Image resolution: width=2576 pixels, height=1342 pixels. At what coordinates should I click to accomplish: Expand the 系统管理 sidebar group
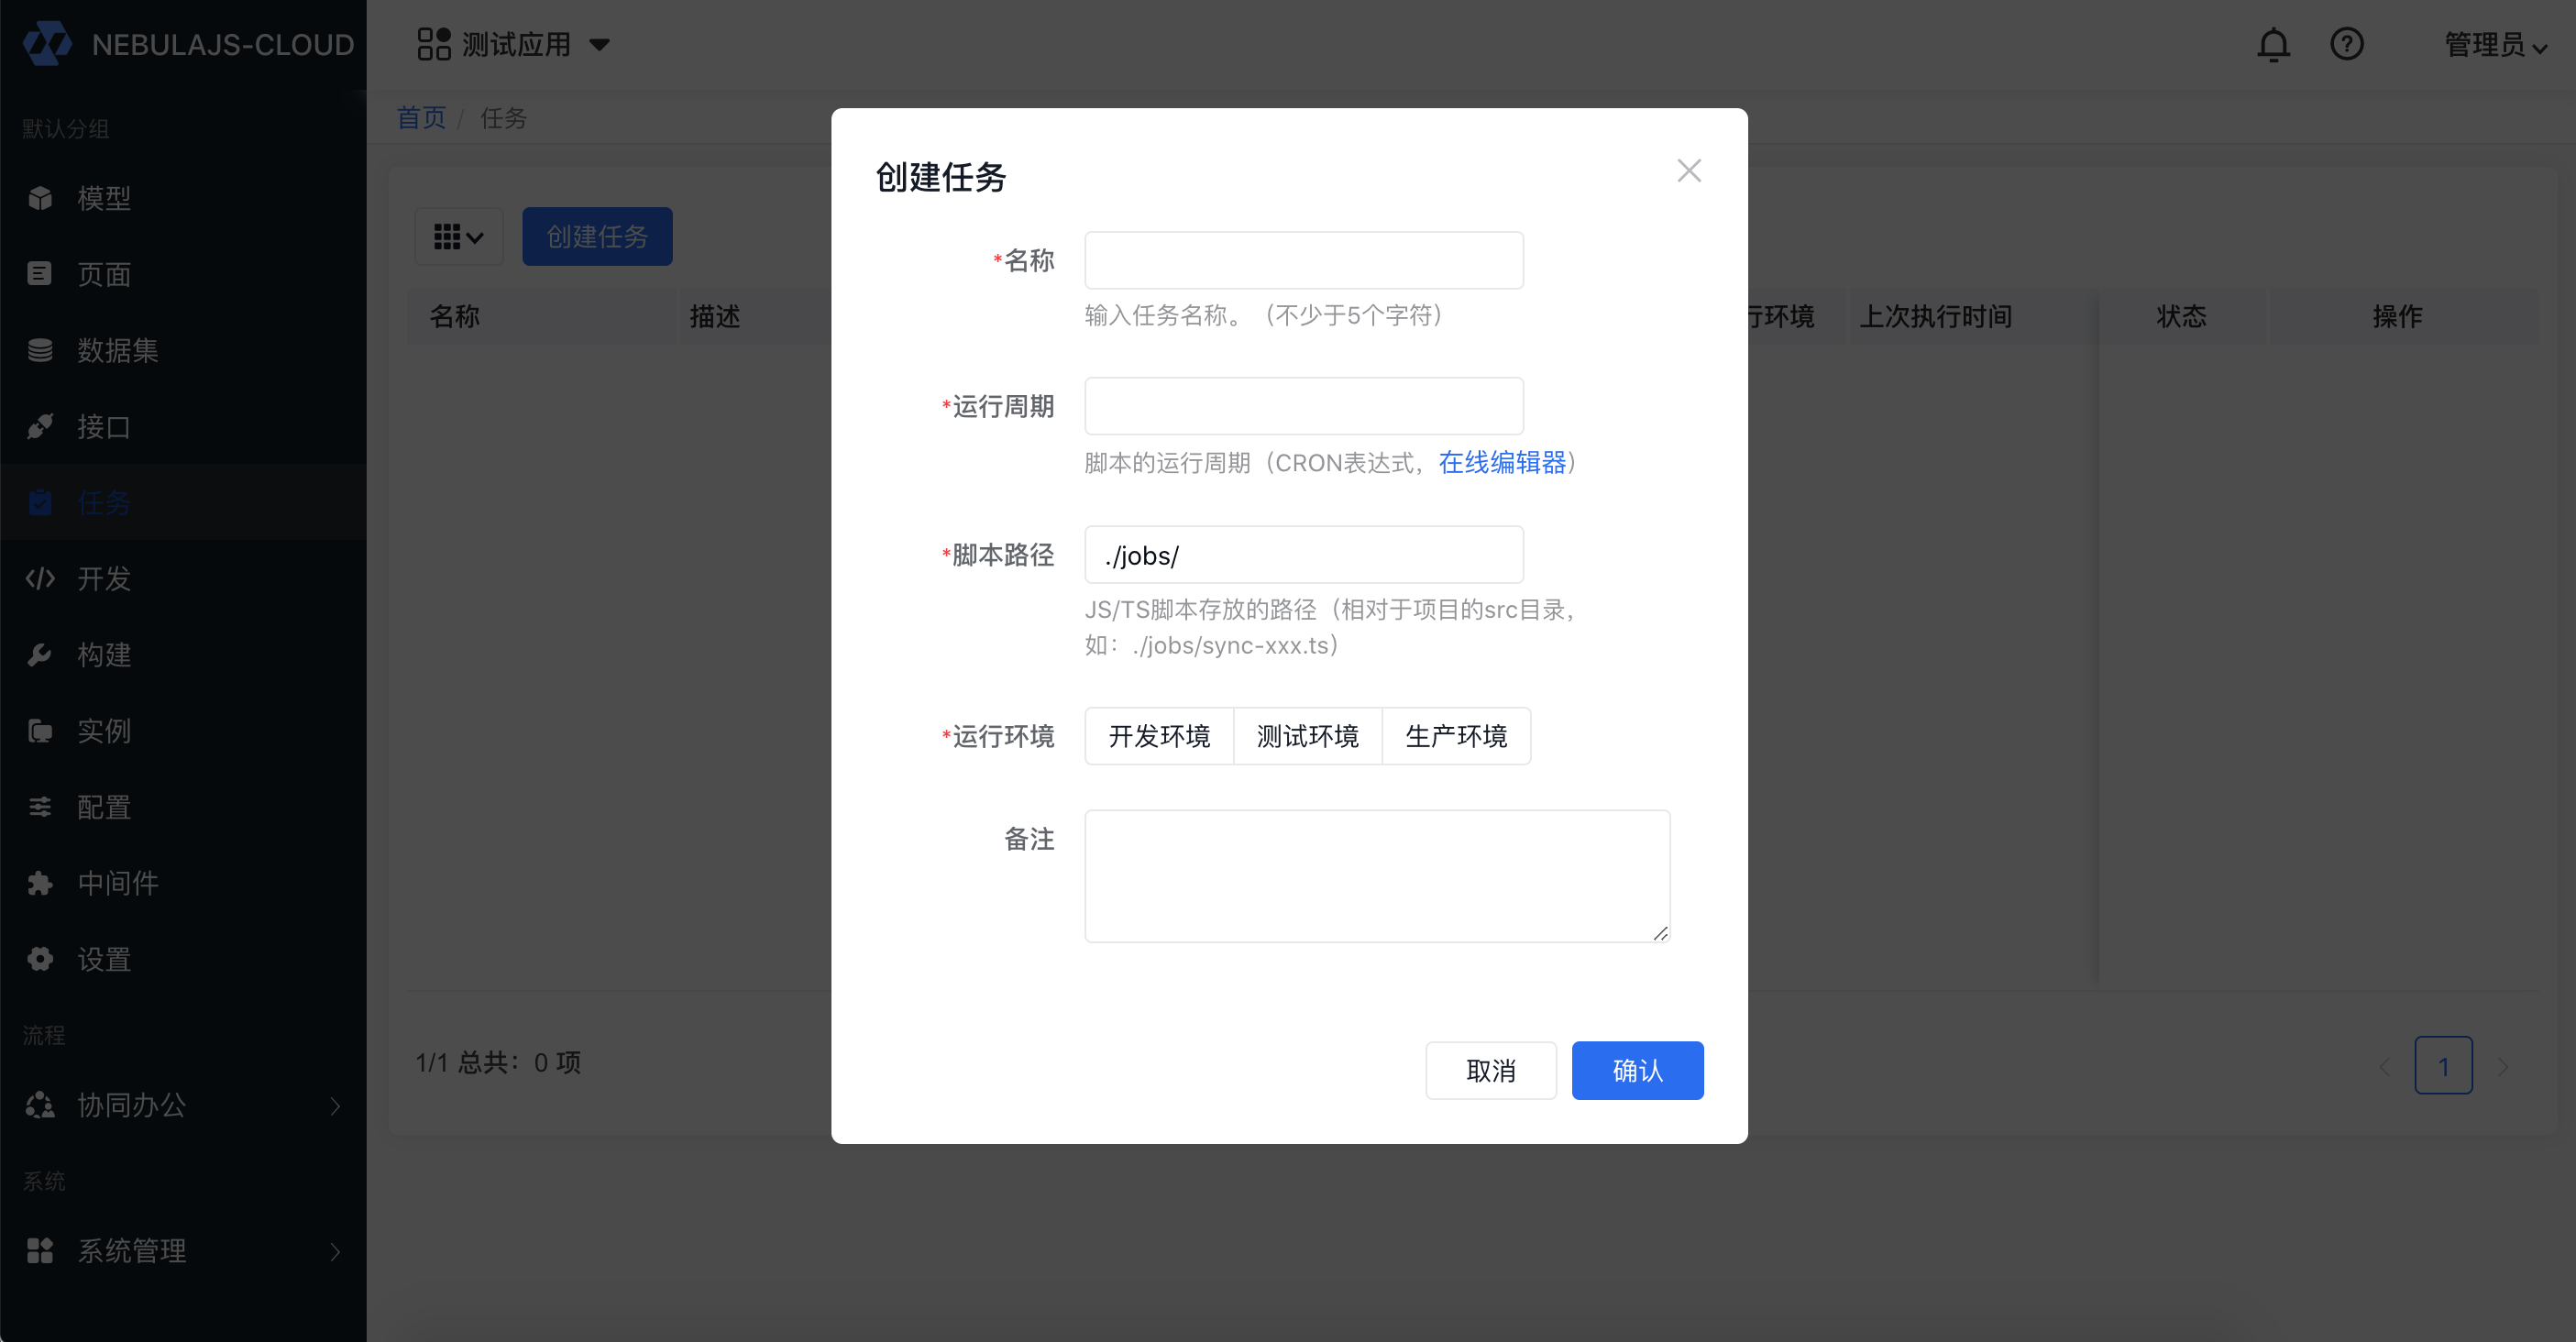(x=131, y=1250)
